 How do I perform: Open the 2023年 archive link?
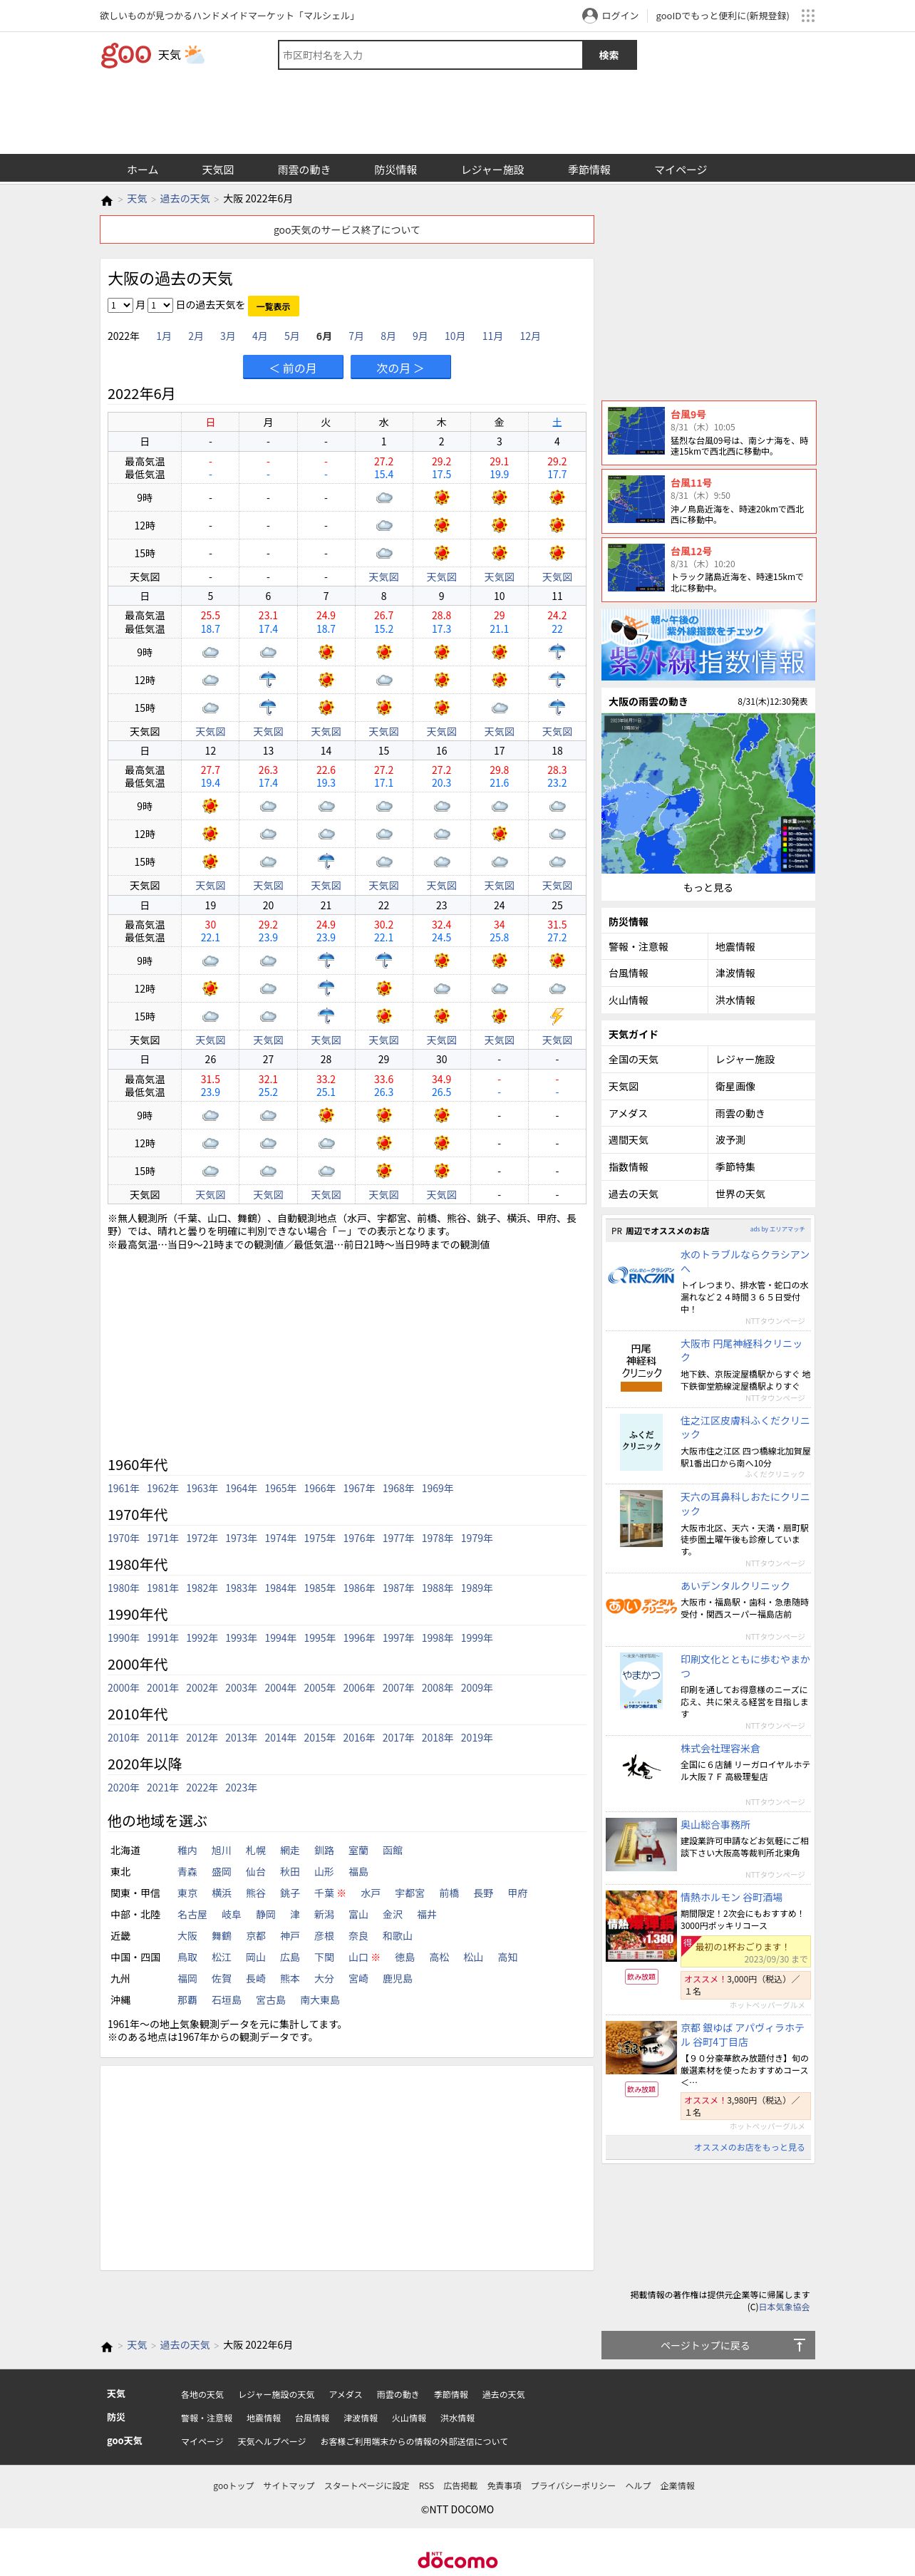tap(241, 1787)
